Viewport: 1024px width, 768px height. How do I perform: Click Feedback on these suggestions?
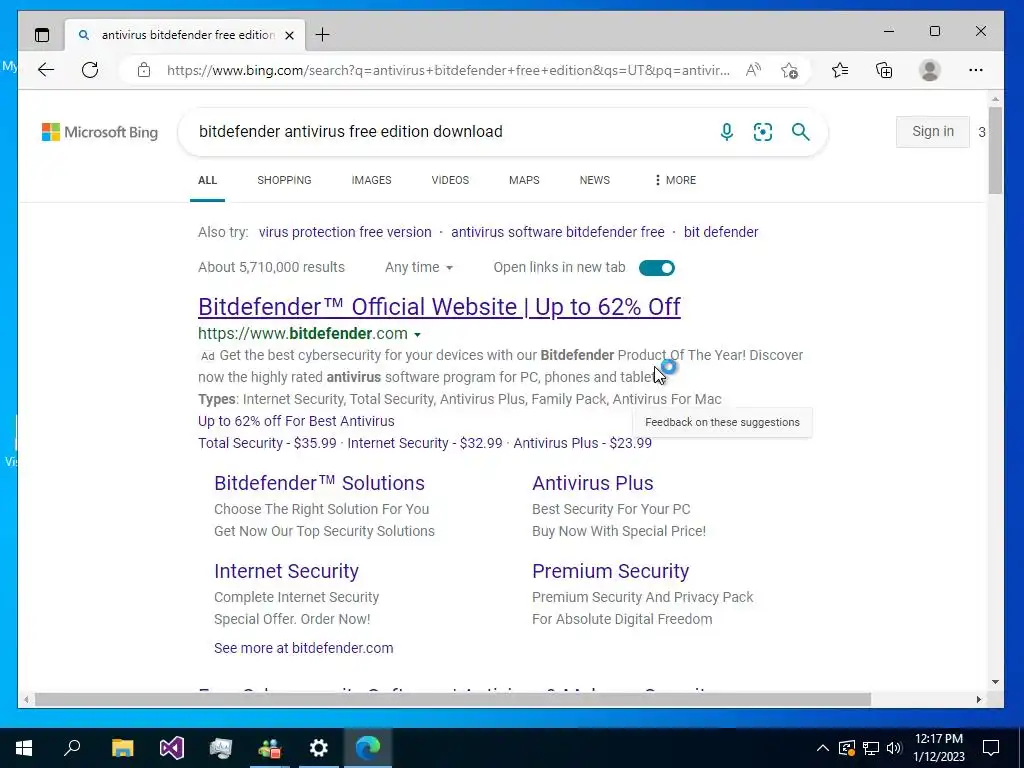[722, 423]
